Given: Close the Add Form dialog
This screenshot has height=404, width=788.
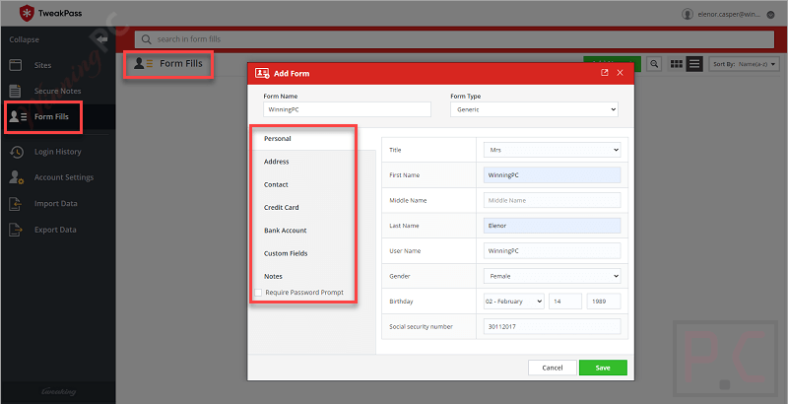Looking at the screenshot, I should click(620, 73).
